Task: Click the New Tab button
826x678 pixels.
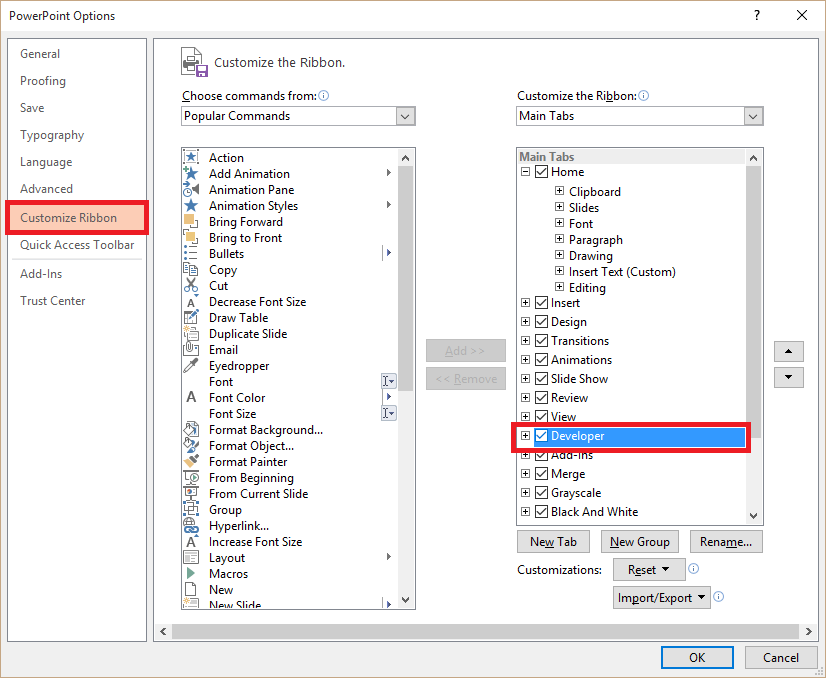Action: click(x=553, y=541)
